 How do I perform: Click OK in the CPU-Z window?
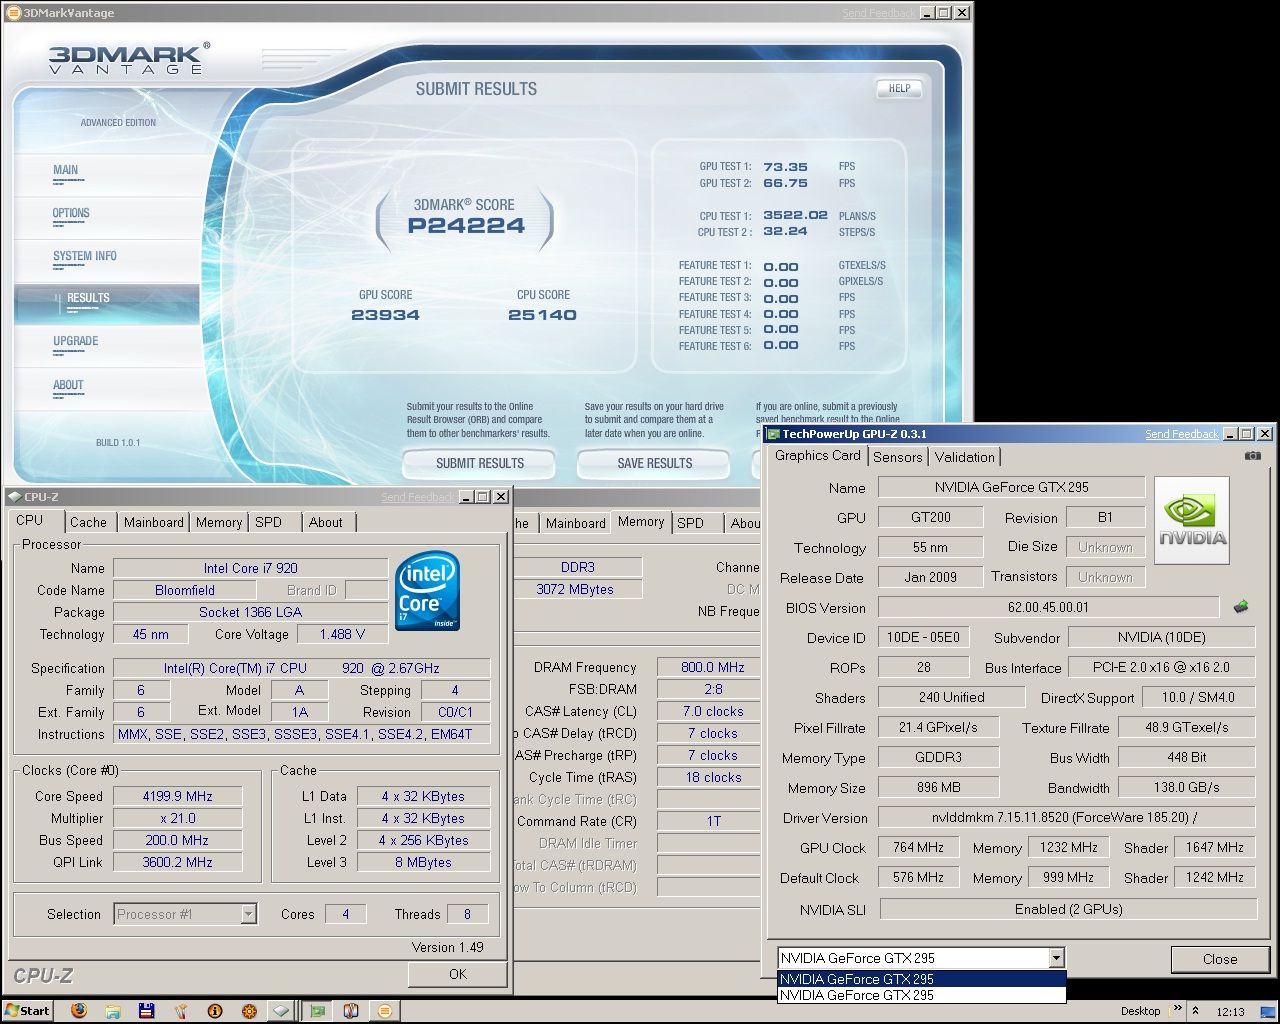tap(457, 974)
